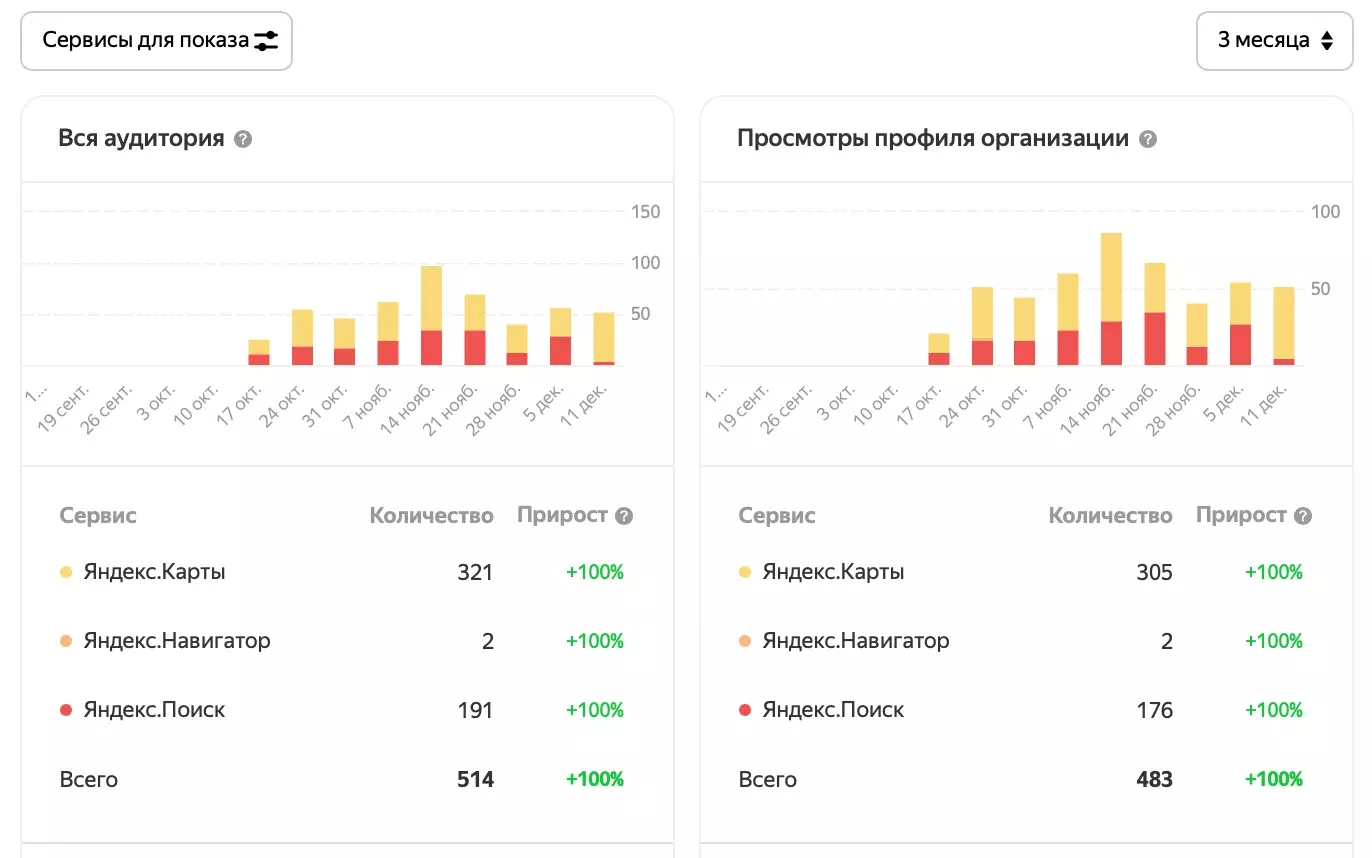Click Количество column header in audience table
The width and height of the screenshot is (1372, 858).
[431, 516]
